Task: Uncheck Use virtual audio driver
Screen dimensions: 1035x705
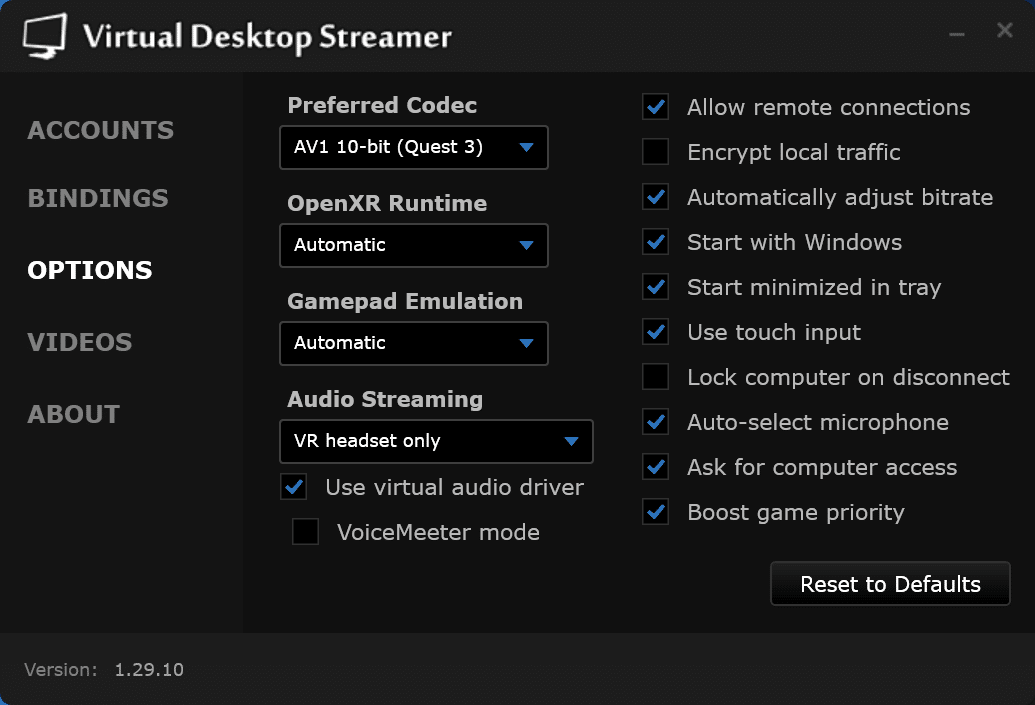Action: (294, 487)
